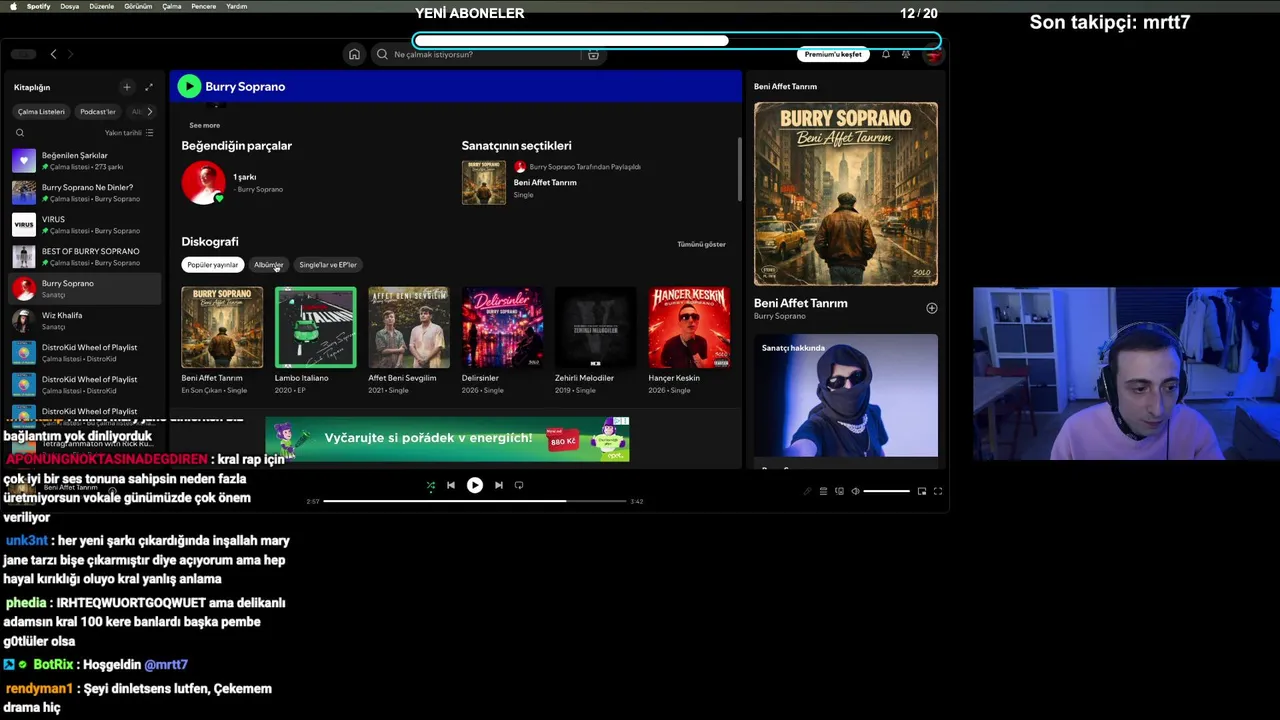Open the Çalma menu
The image size is (1280, 720).
172,6
